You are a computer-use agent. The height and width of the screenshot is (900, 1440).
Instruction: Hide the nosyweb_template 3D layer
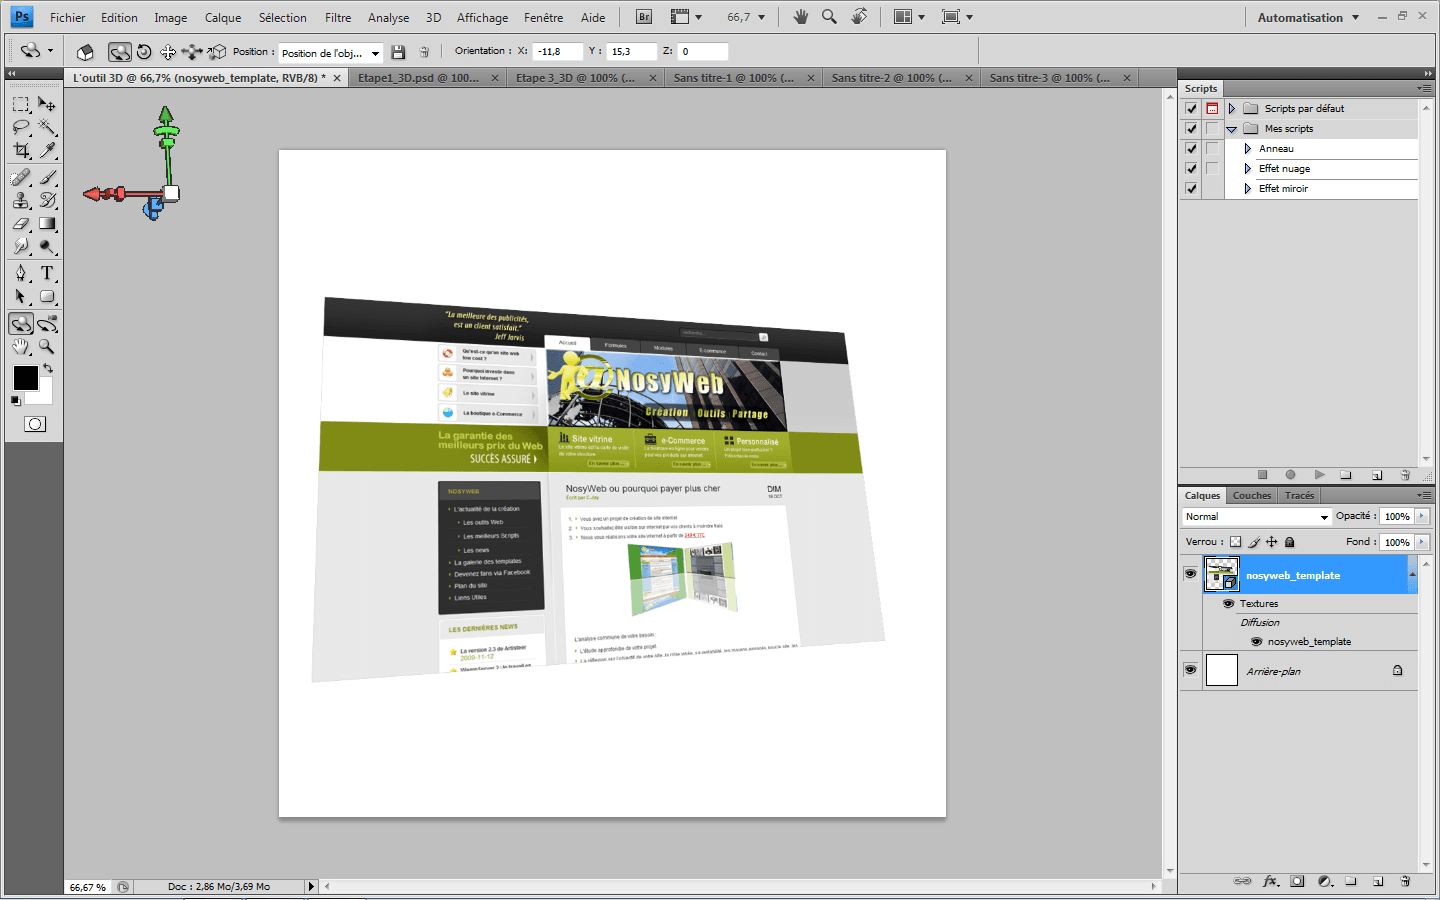coord(1190,574)
